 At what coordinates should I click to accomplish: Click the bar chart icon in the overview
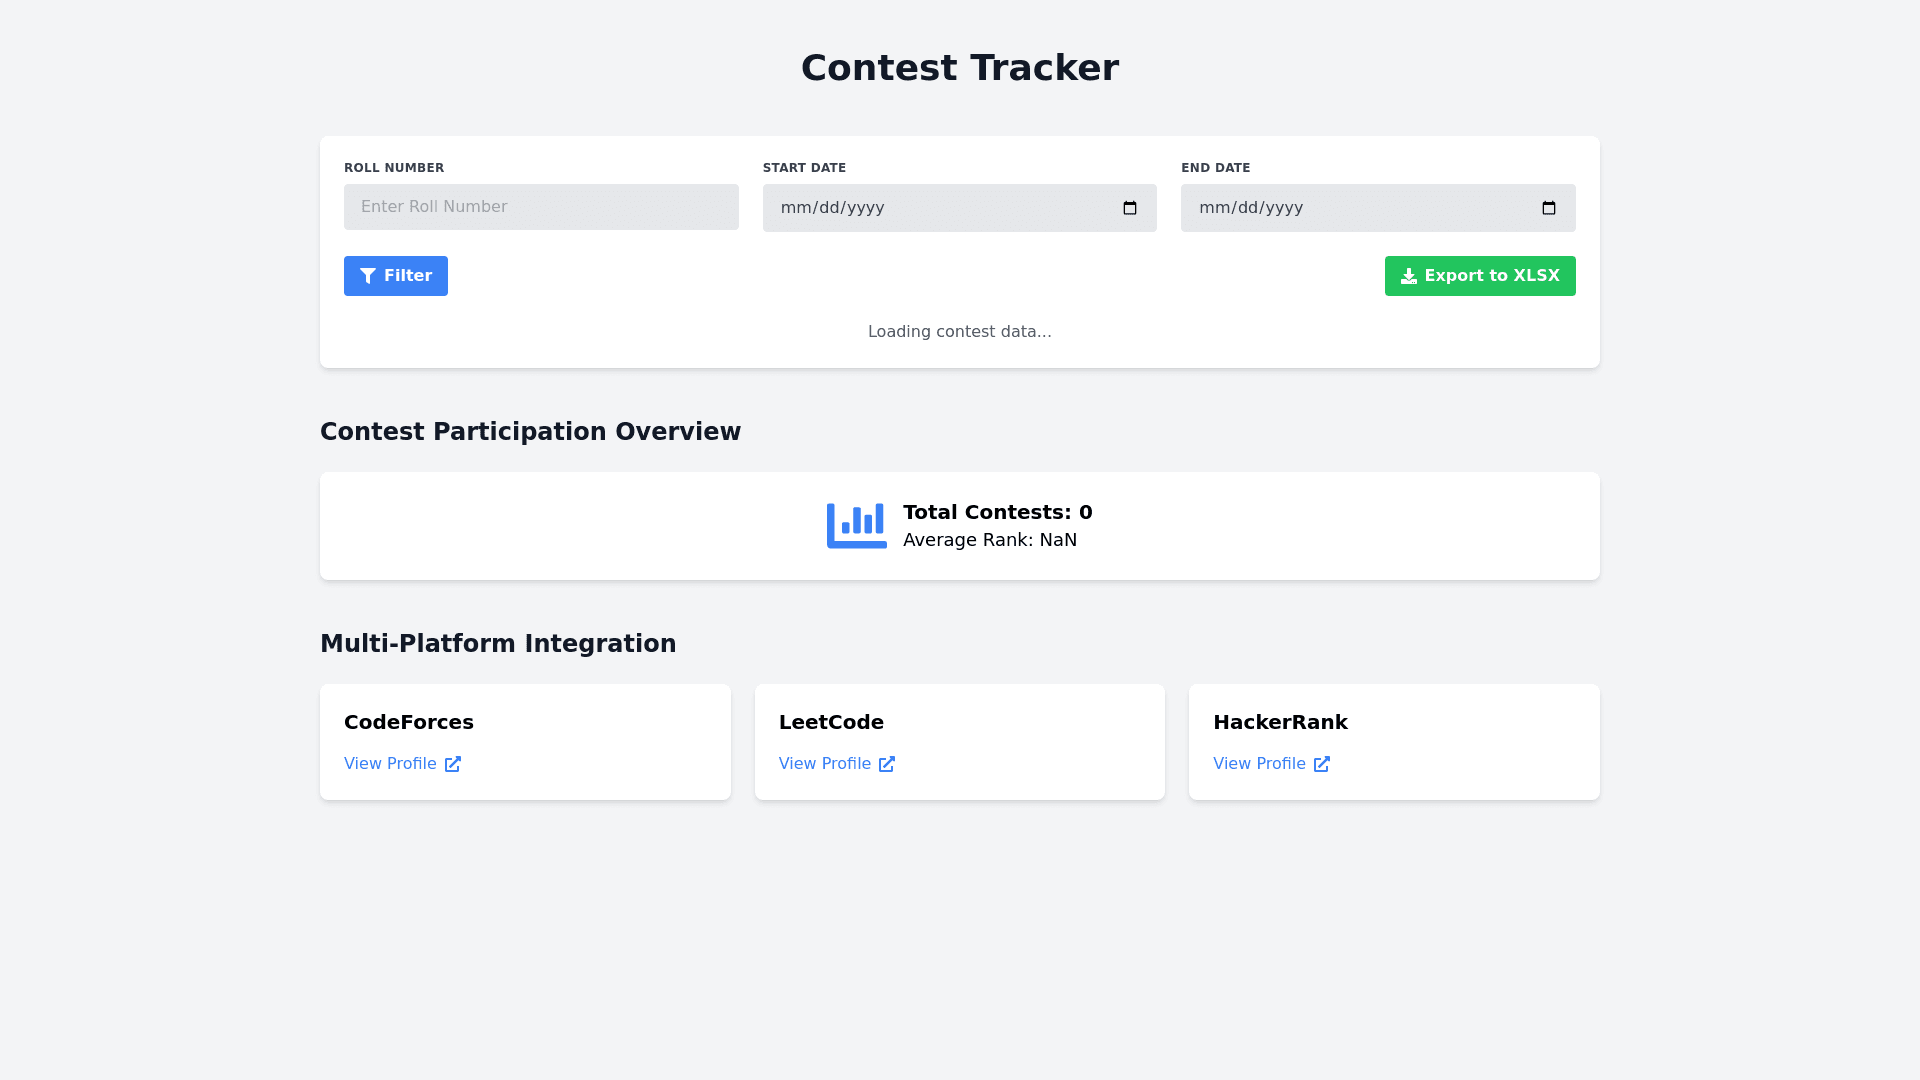click(x=856, y=526)
